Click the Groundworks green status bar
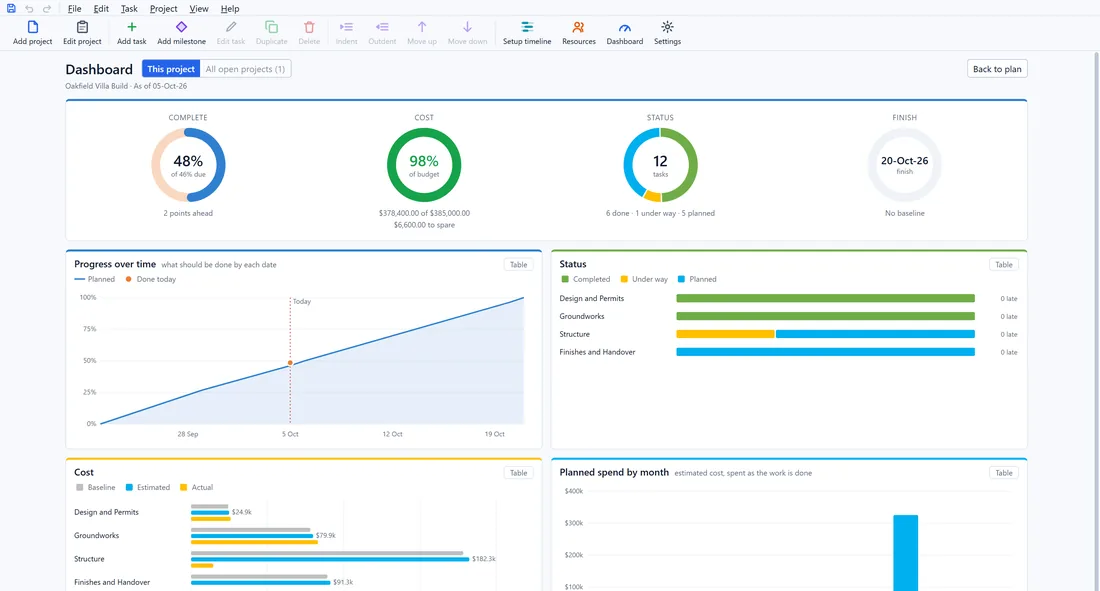Screen dimensions: 1100x591 [826, 317]
